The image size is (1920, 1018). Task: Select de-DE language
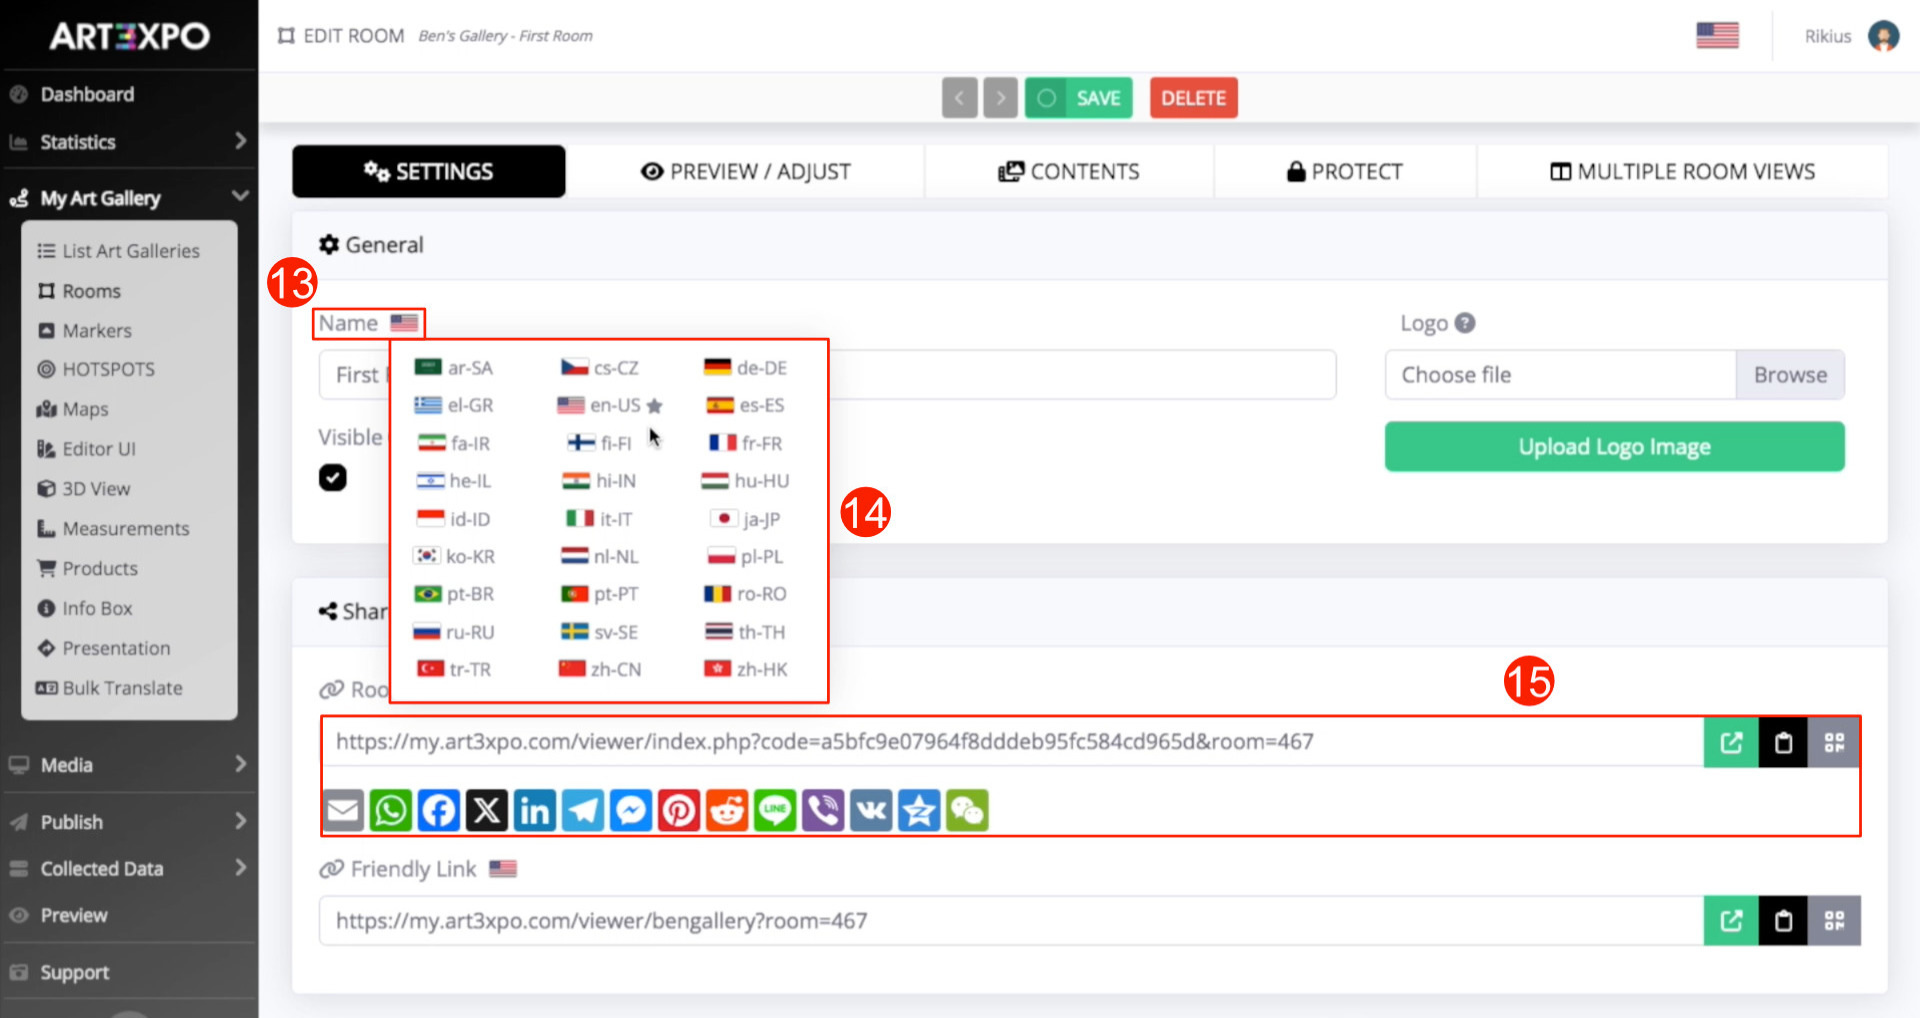(x=746, y=368)
